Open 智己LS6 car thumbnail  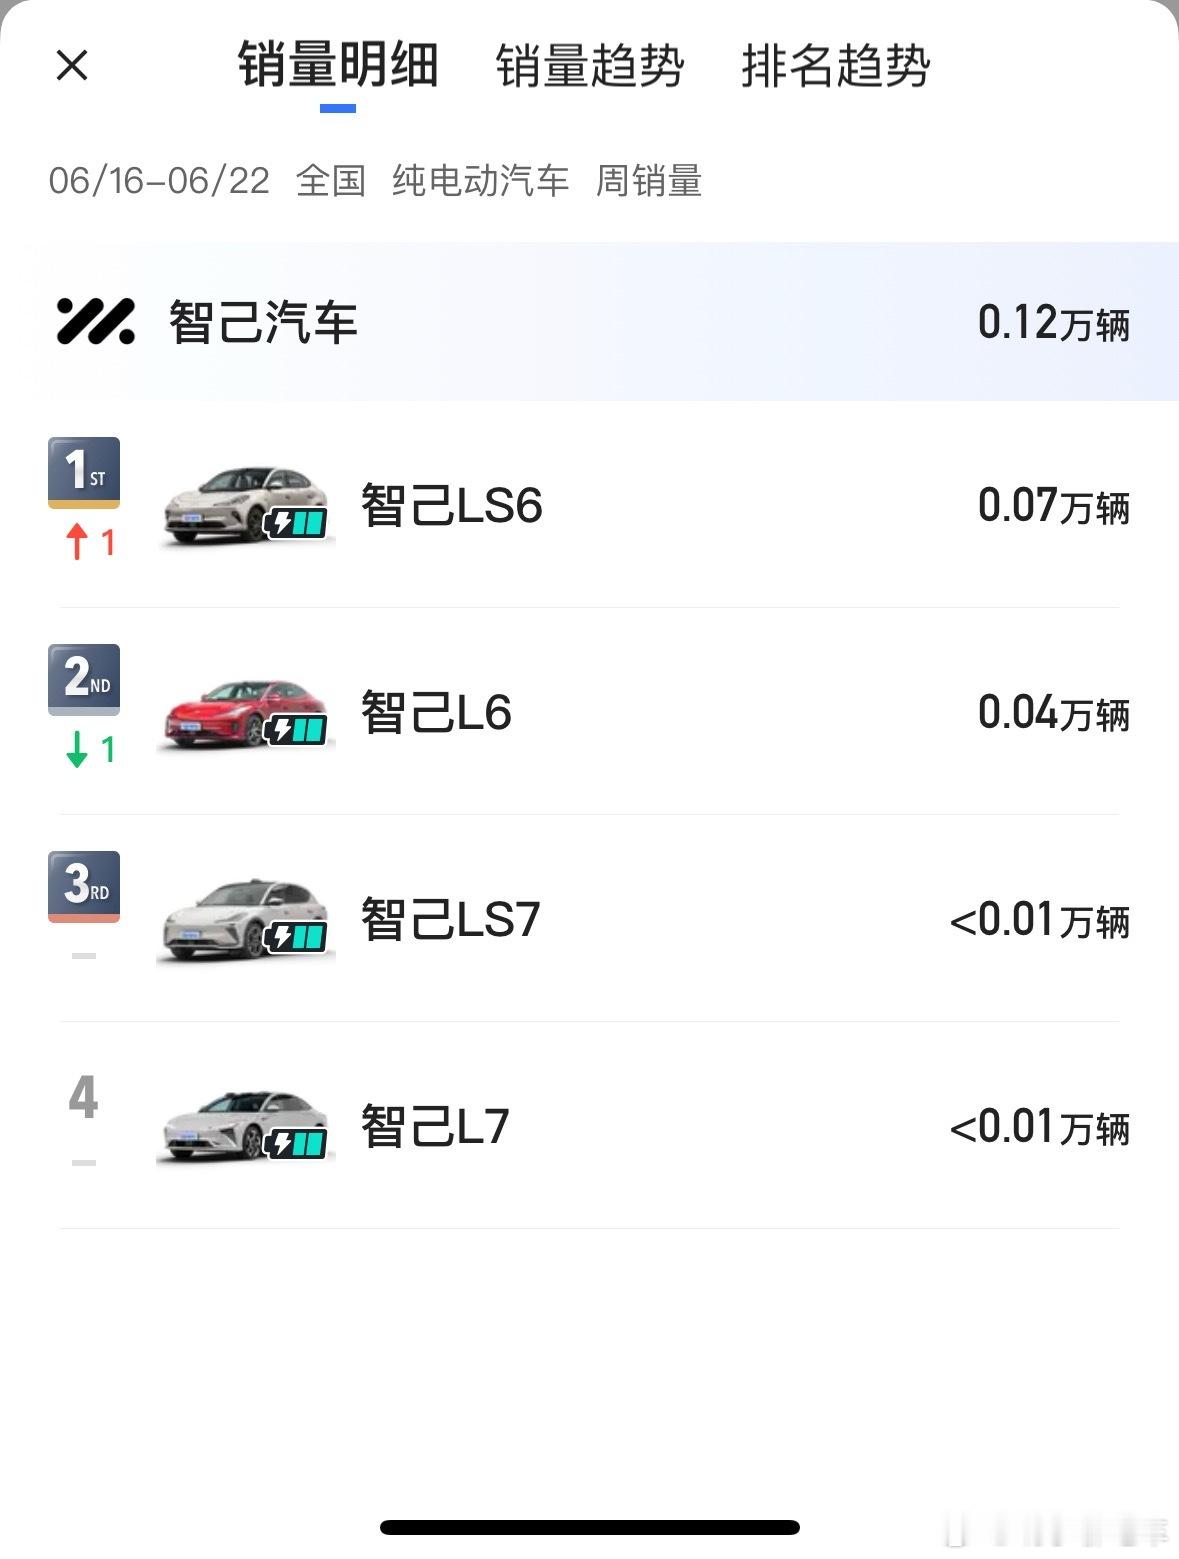click(246, 506)
